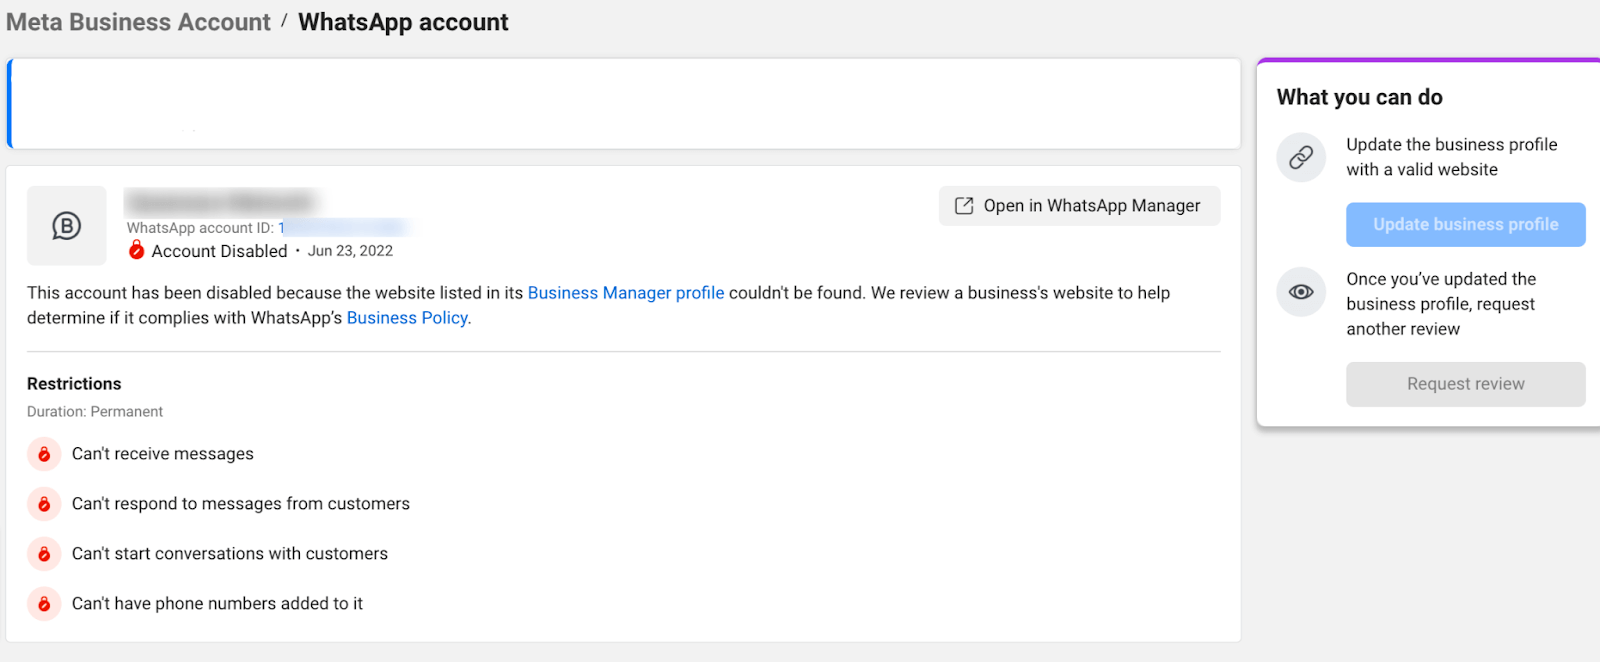Click the WhatsApp account ID label
The width and height of the screenshot is (1600, 662).
[200, 228]
